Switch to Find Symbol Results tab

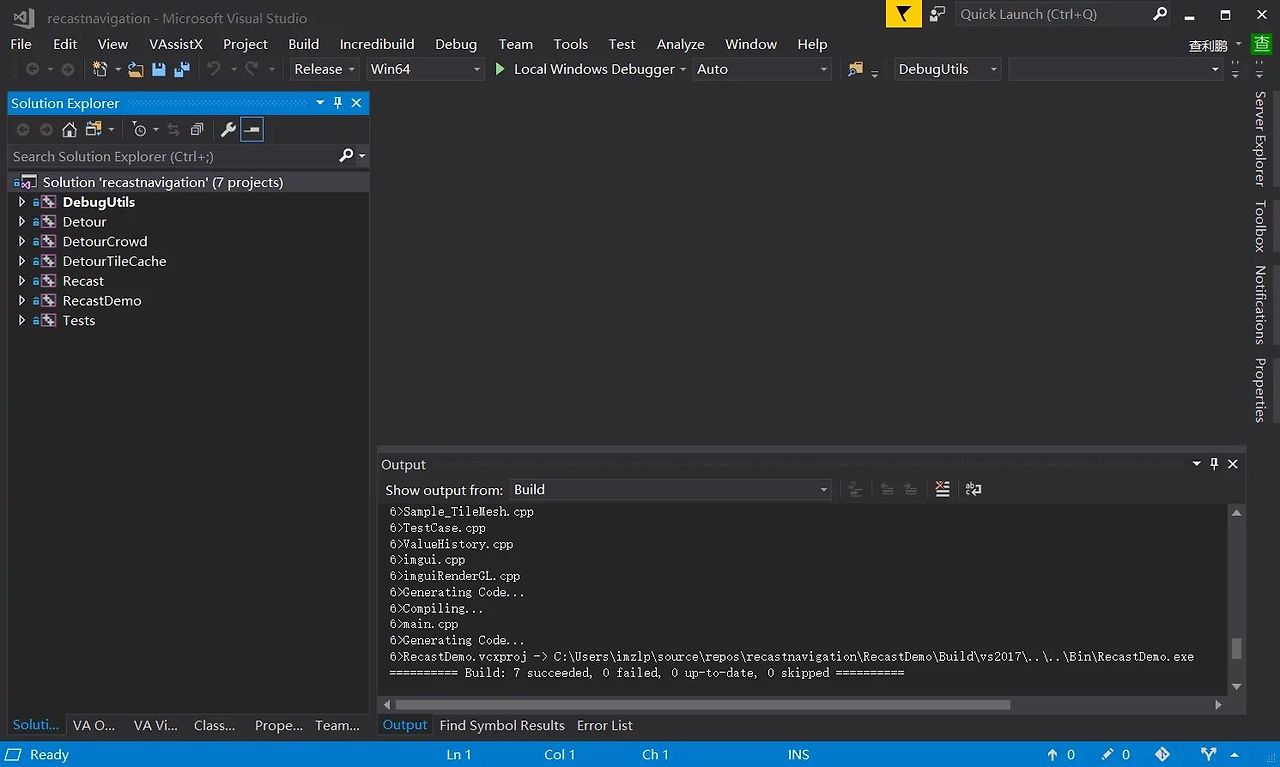click(x=502, y=725)
